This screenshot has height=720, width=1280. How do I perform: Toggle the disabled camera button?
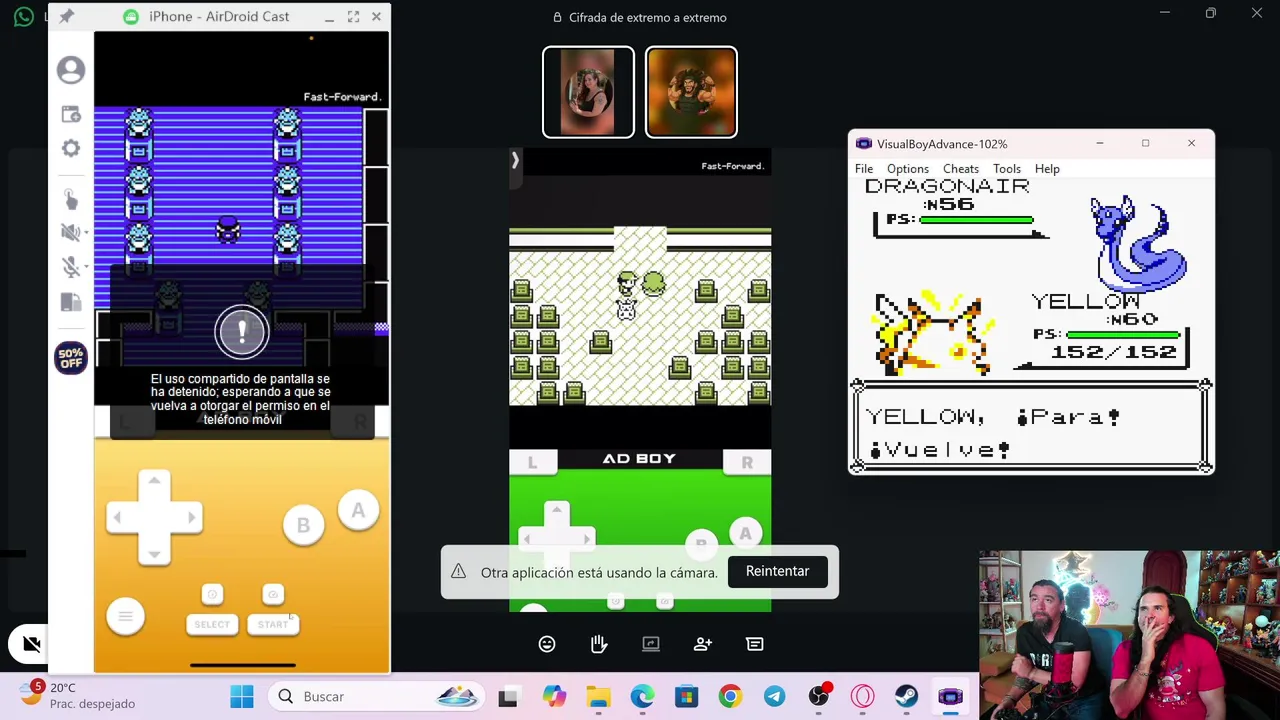click(x=31, y=644)
